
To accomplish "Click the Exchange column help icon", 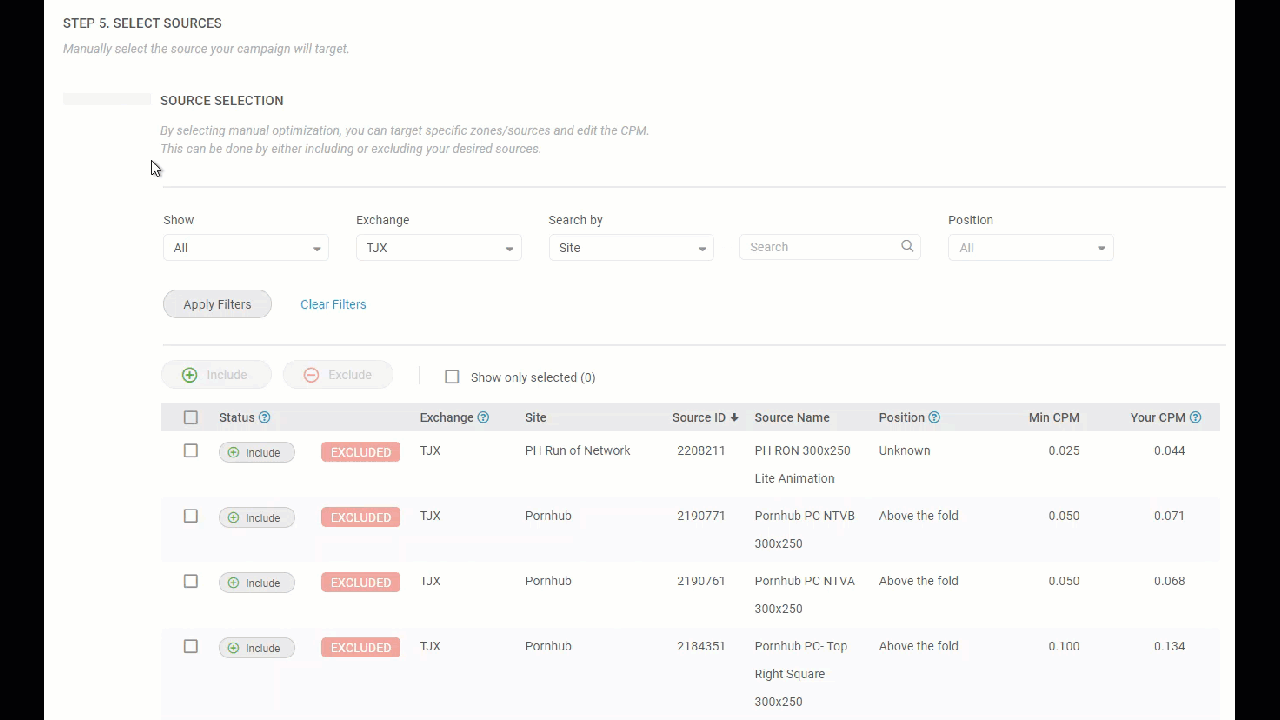I will [483, 418].
